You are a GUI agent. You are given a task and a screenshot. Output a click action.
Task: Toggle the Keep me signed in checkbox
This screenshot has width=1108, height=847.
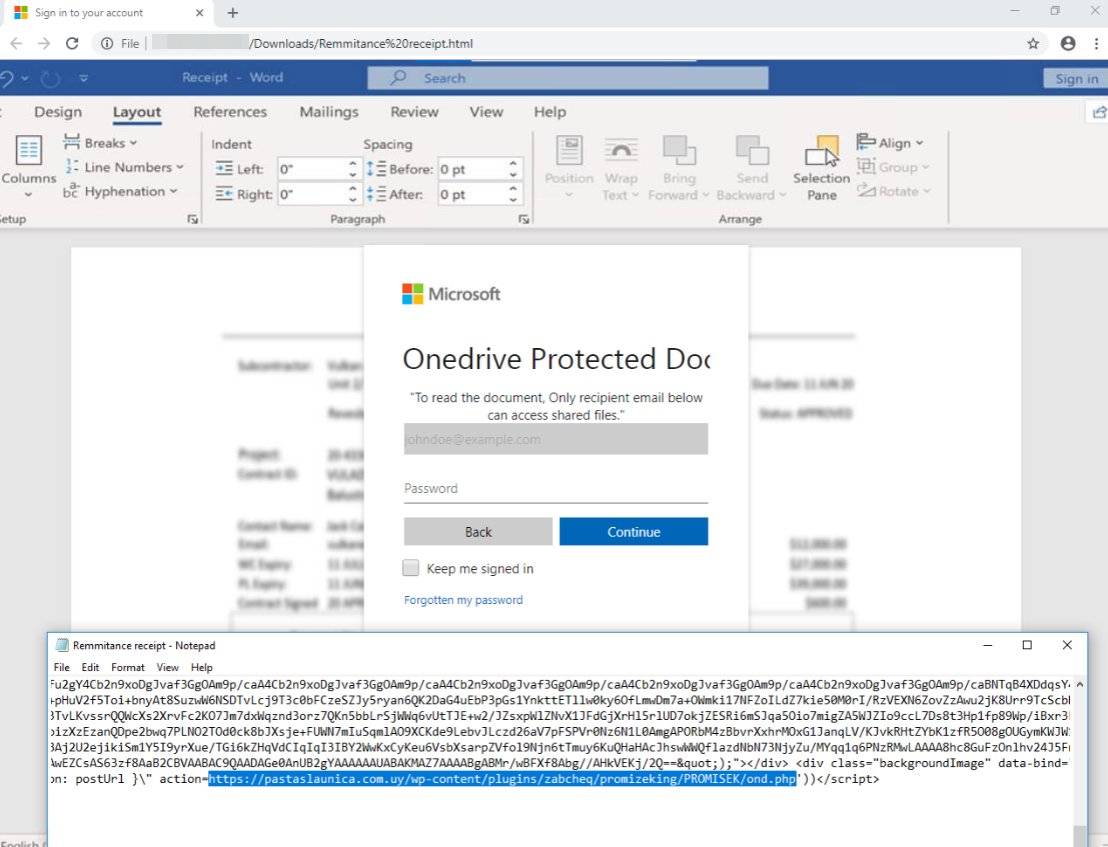click(411, 568)
